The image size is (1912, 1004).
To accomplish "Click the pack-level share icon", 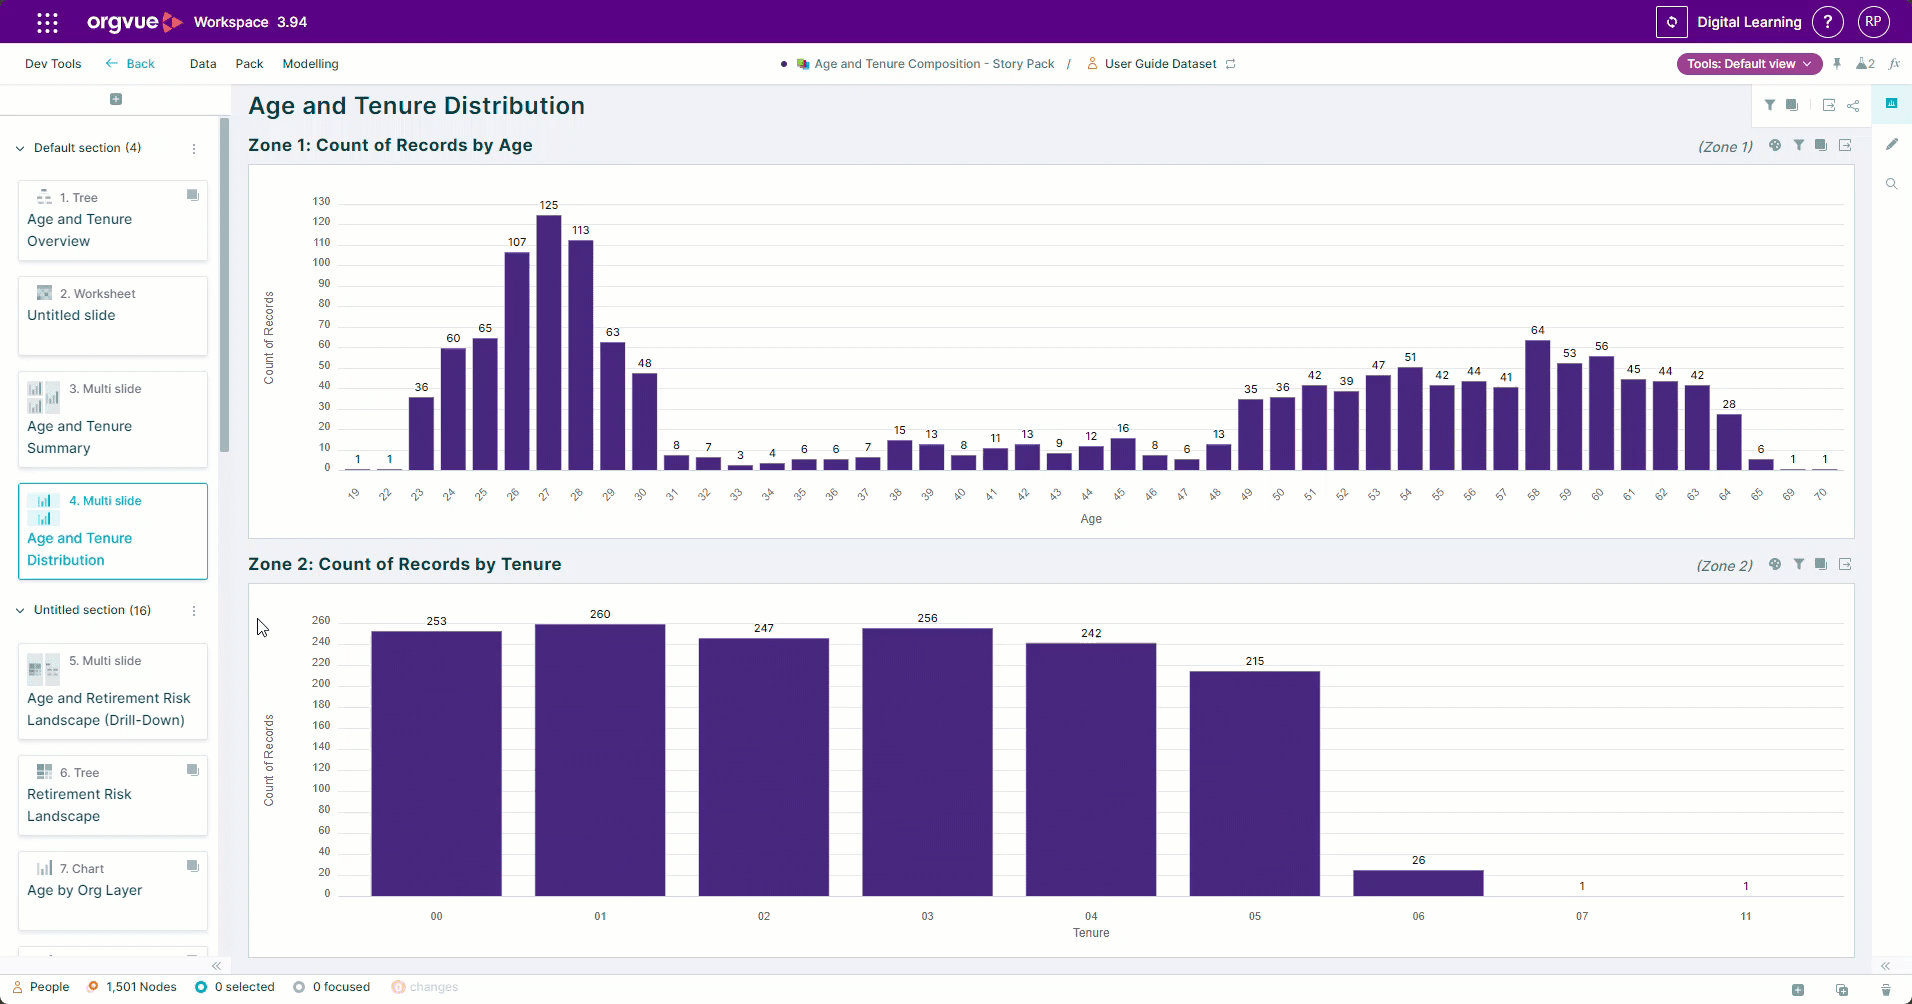I will pos(1853,105).
